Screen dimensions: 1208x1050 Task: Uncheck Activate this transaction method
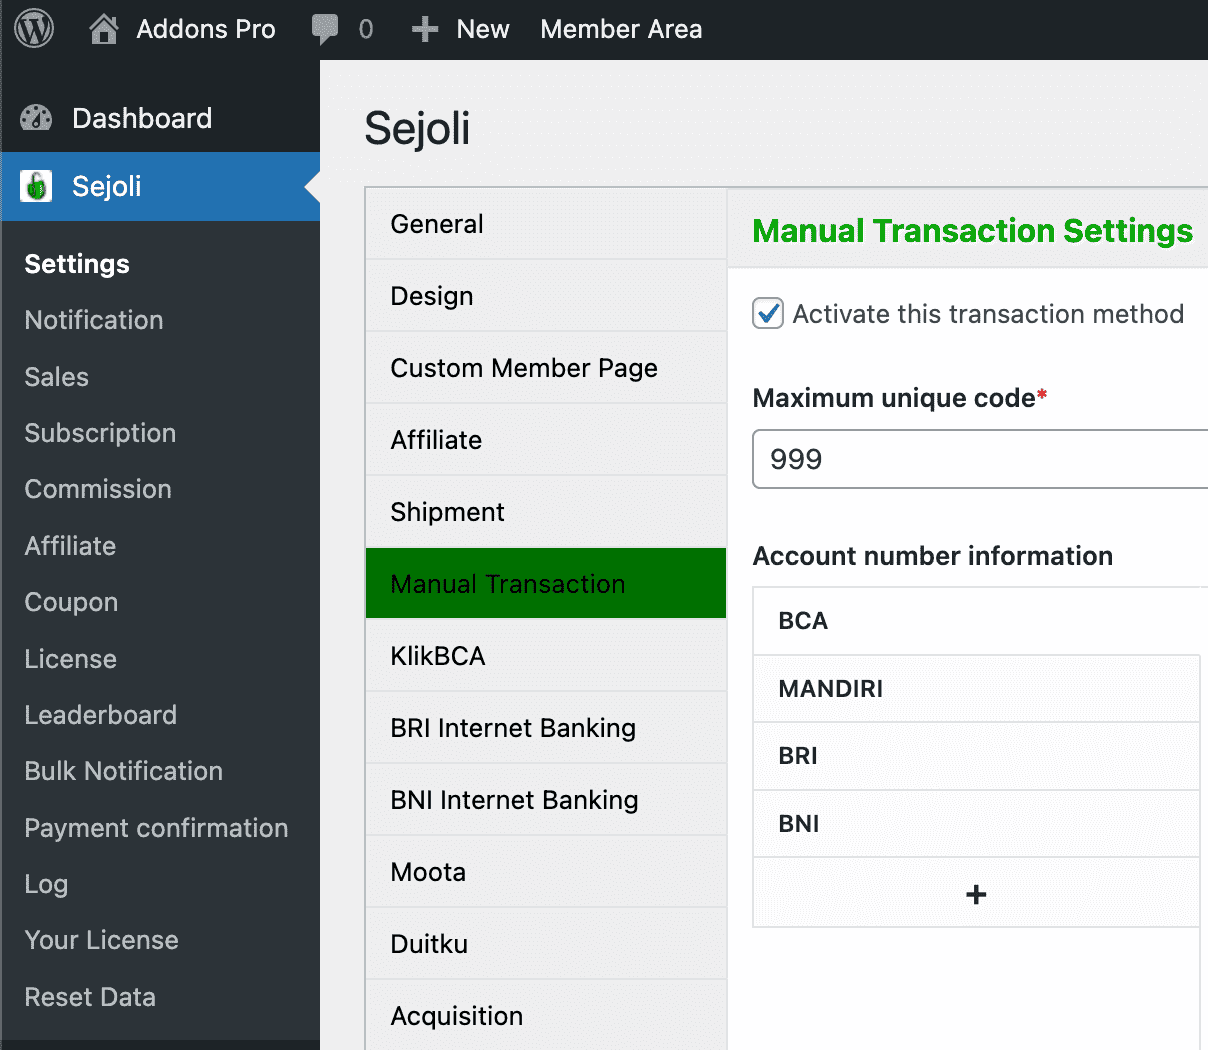coord(768,314)
